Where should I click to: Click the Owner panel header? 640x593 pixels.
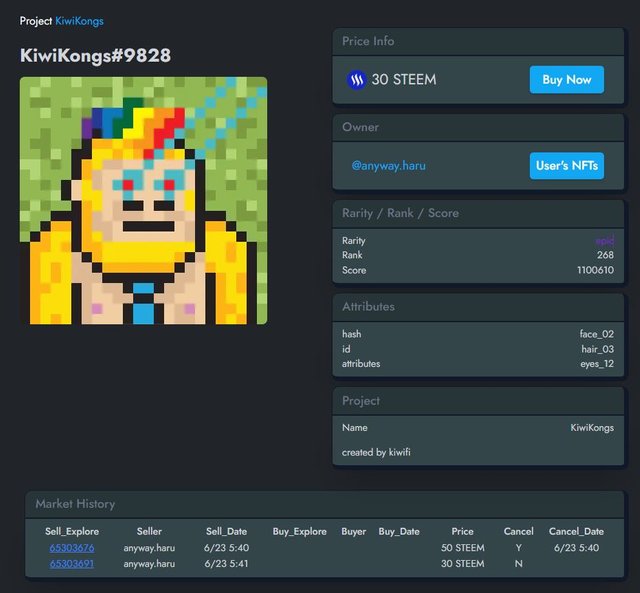click(478, 127)
